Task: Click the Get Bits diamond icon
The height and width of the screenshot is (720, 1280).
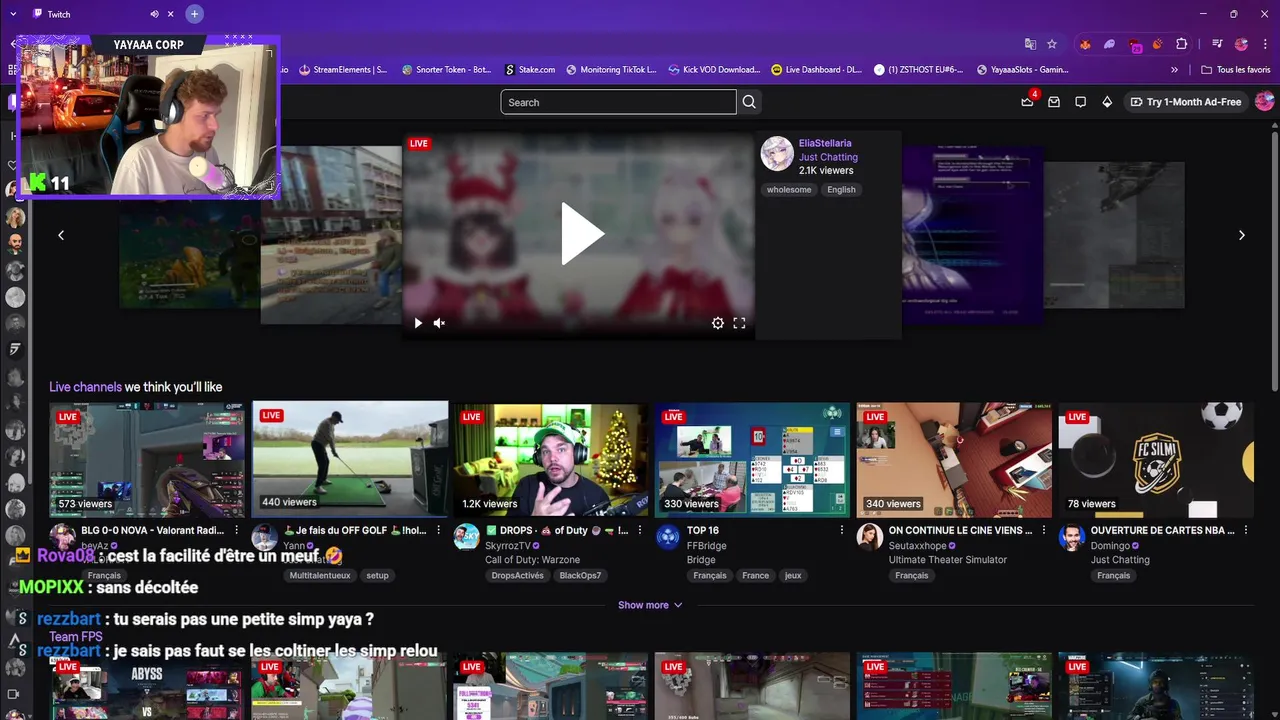Action: coord(1107,102)
